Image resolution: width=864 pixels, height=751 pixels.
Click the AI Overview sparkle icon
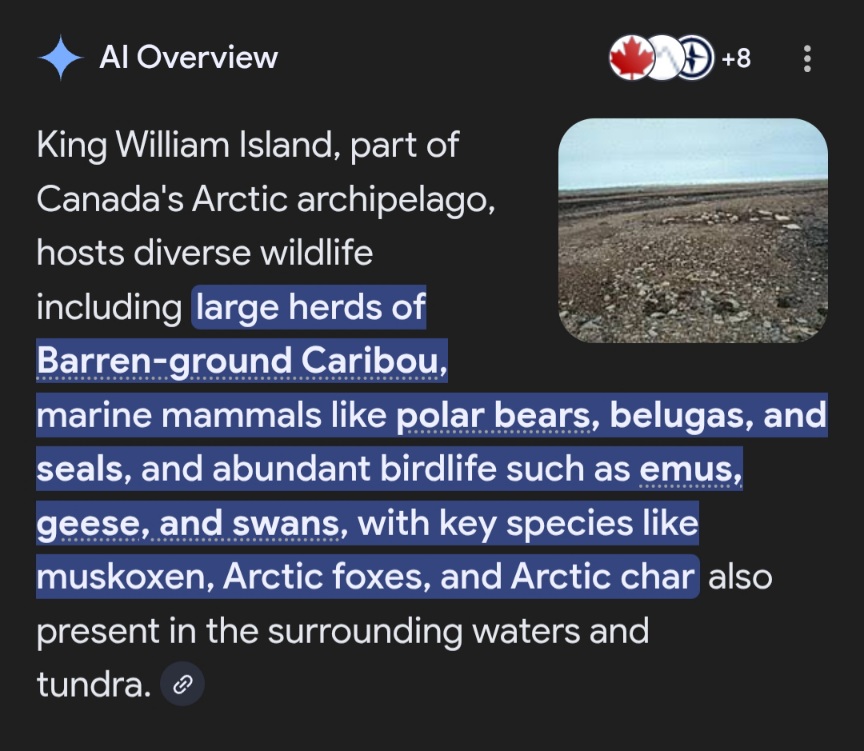[60, 59]
